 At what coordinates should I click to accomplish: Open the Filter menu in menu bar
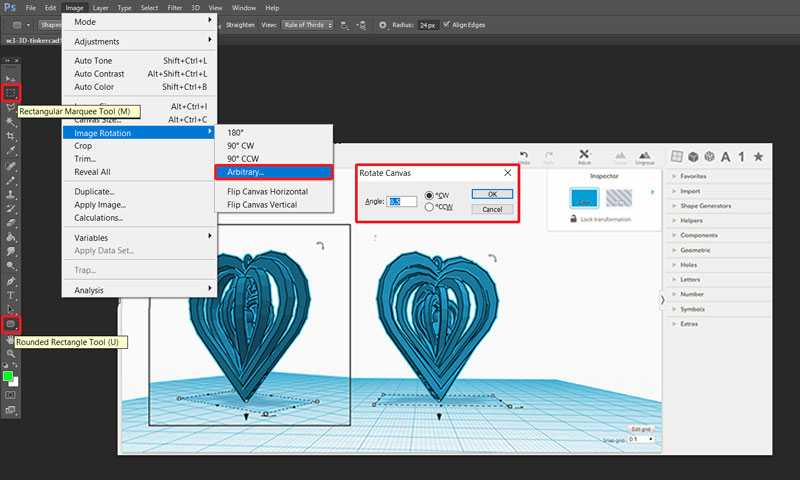(174, 8)
